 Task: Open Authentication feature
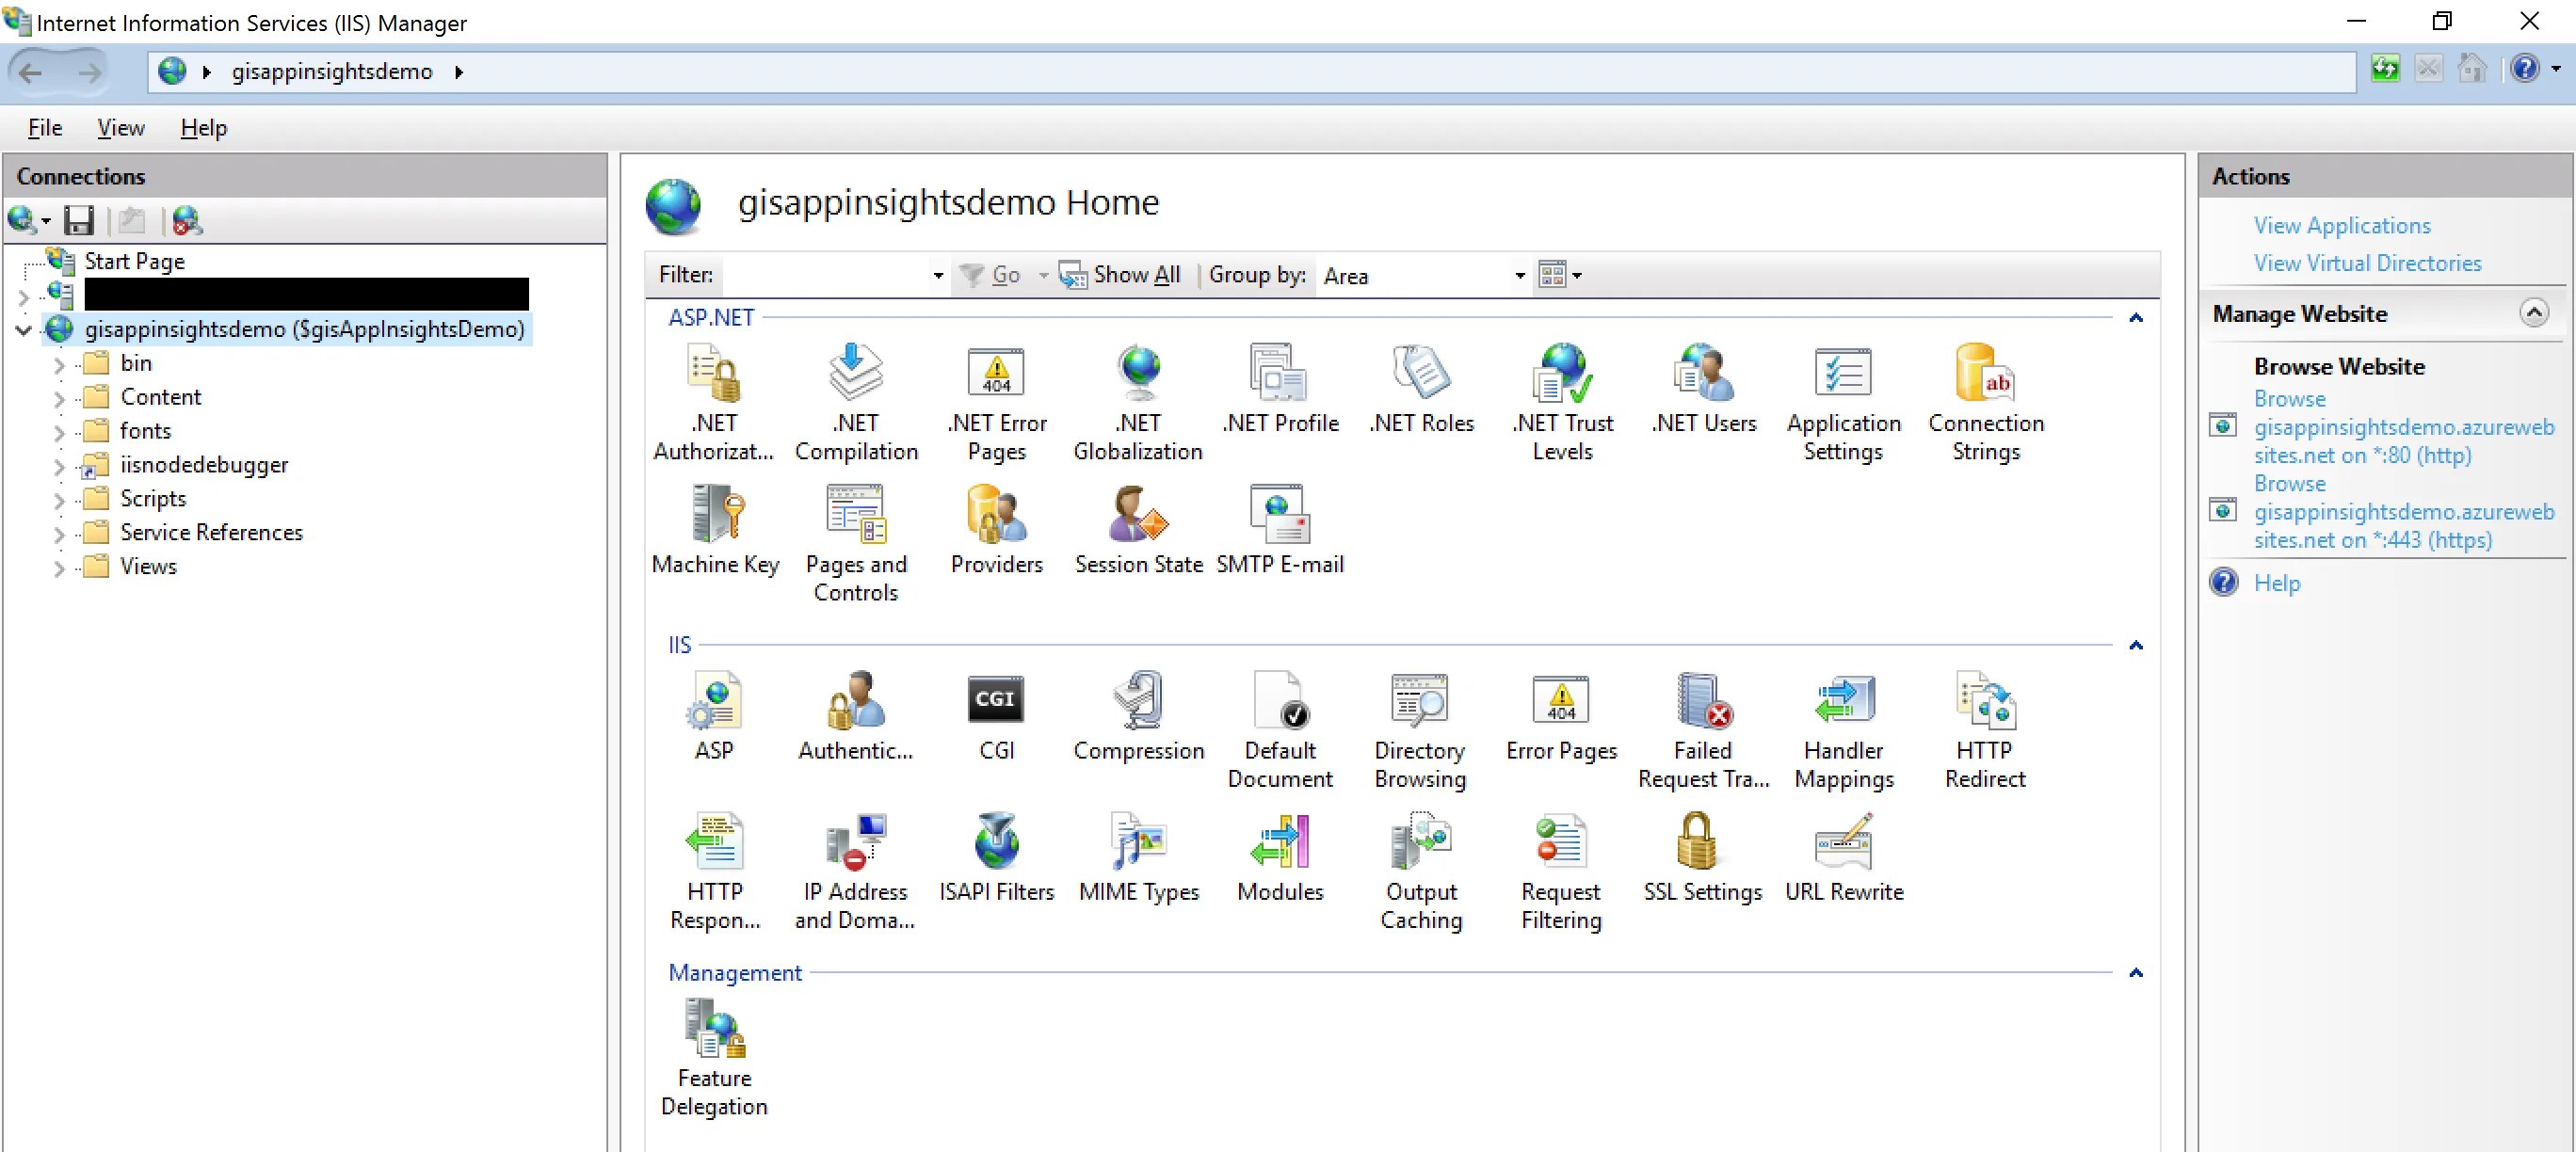click(856, 717)
